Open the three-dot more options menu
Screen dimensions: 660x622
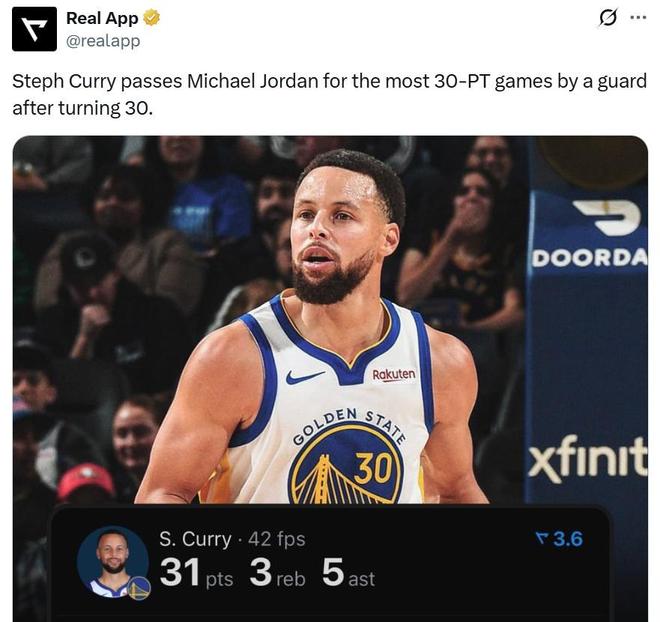tap(637, 17)
